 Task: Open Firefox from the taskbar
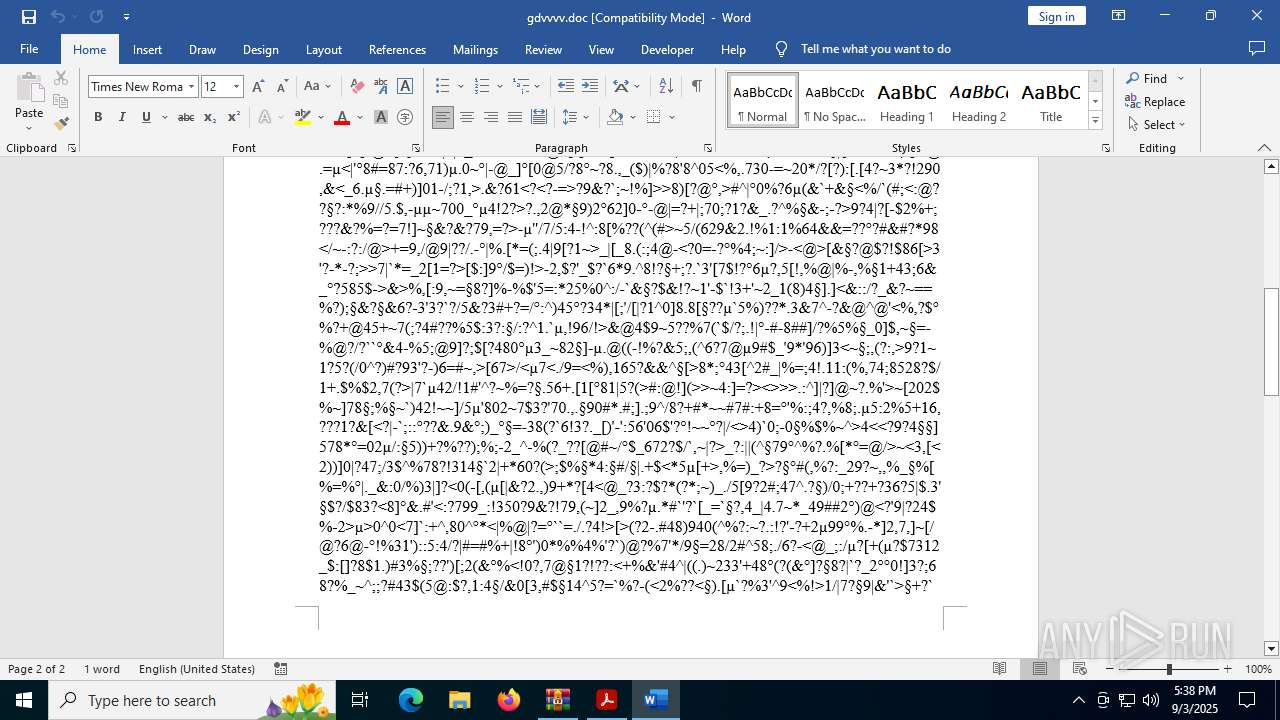(x=509, y=700)
